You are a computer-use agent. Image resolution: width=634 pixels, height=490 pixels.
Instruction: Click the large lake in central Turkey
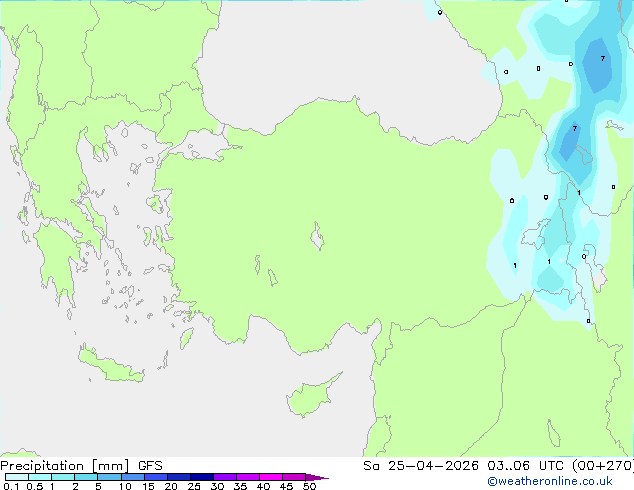click(317, 236)
